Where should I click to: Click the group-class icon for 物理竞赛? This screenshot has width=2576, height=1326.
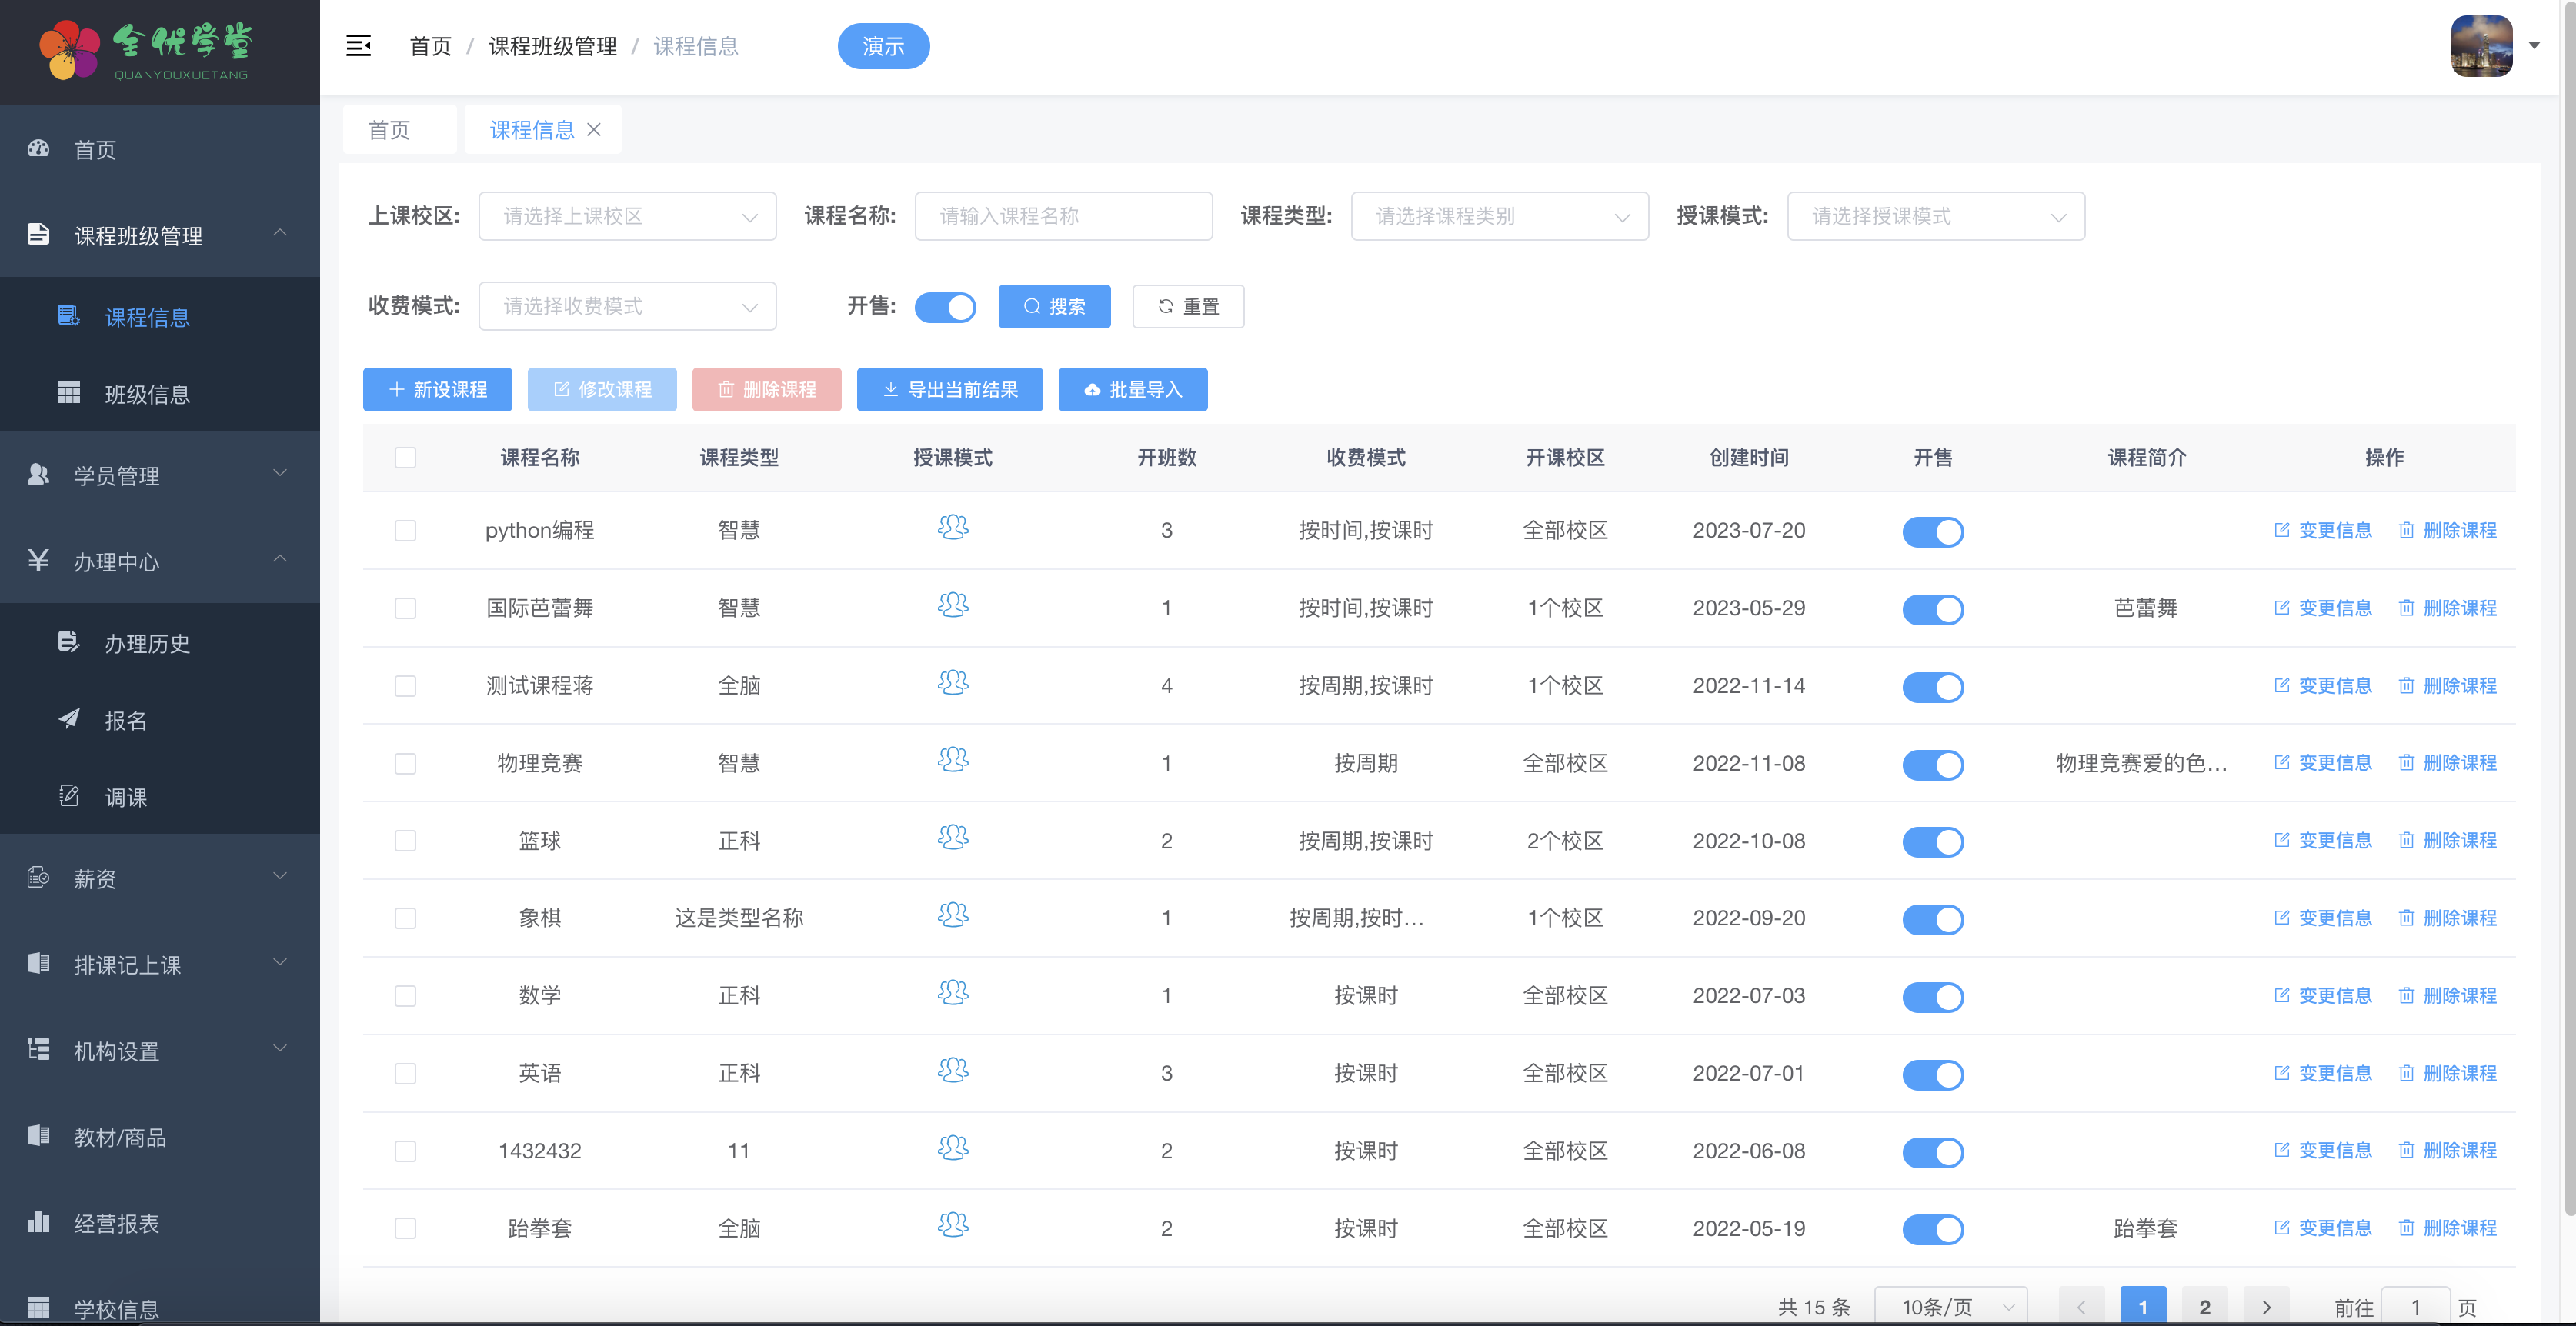click(953, 760)
